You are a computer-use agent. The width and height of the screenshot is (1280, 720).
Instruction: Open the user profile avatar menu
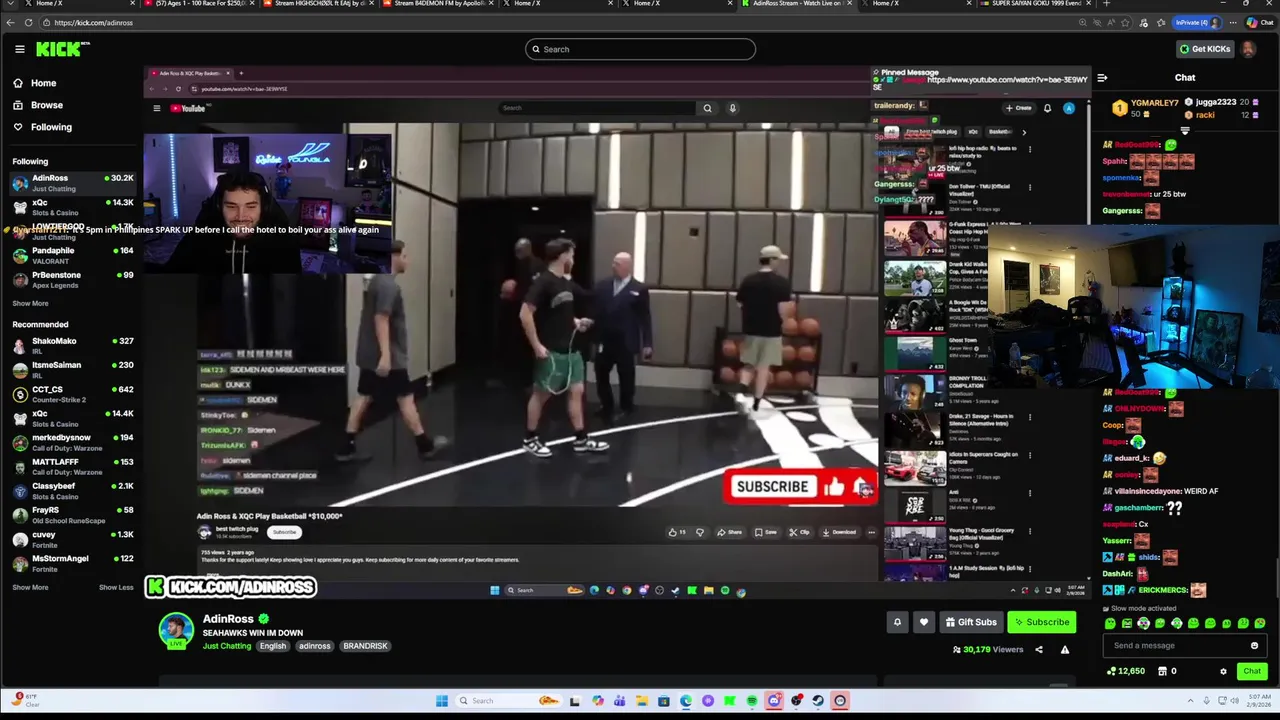pyautogui.click(x=1248, y=49)
